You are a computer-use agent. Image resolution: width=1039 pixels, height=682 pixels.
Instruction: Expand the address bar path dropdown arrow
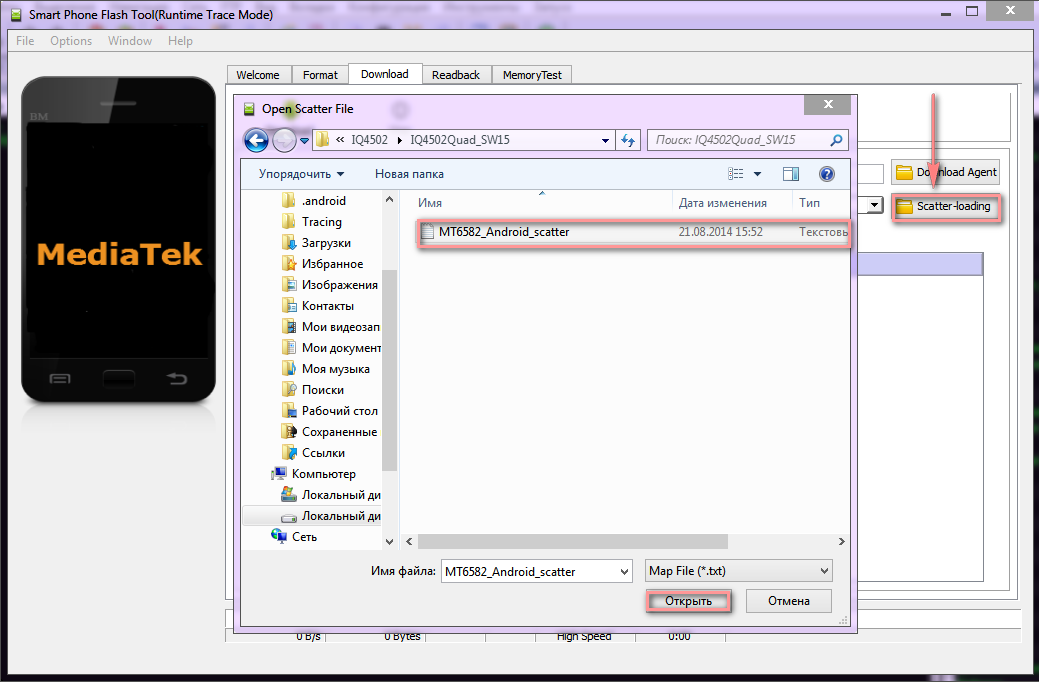606,140
